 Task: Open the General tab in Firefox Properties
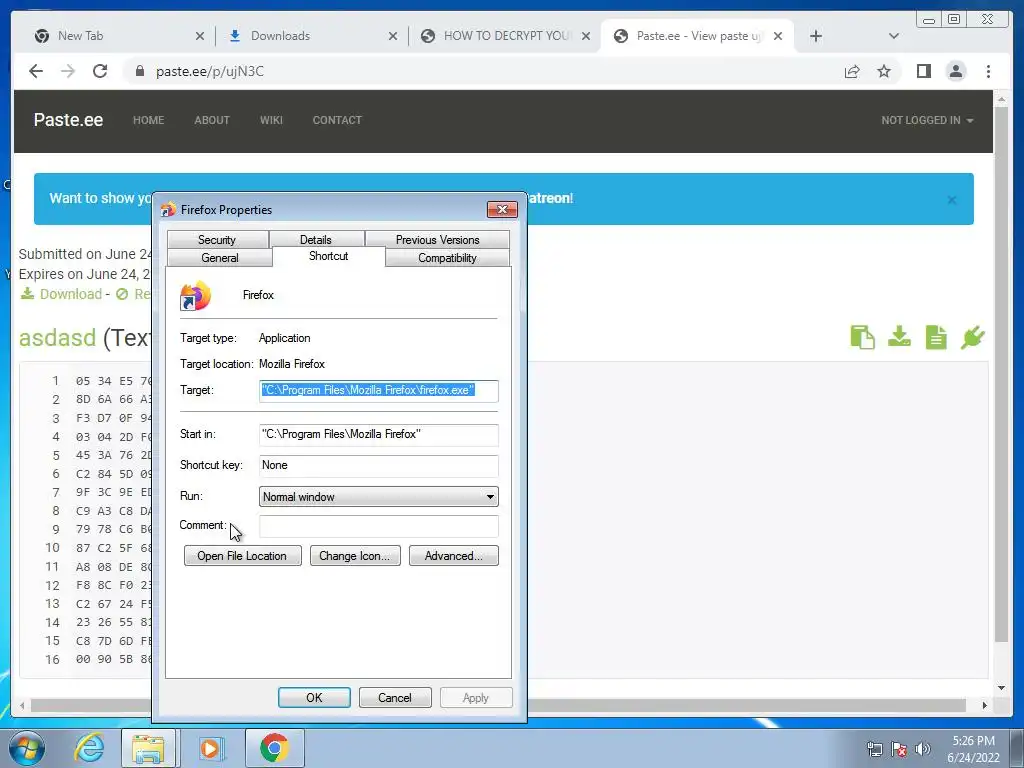219,258
